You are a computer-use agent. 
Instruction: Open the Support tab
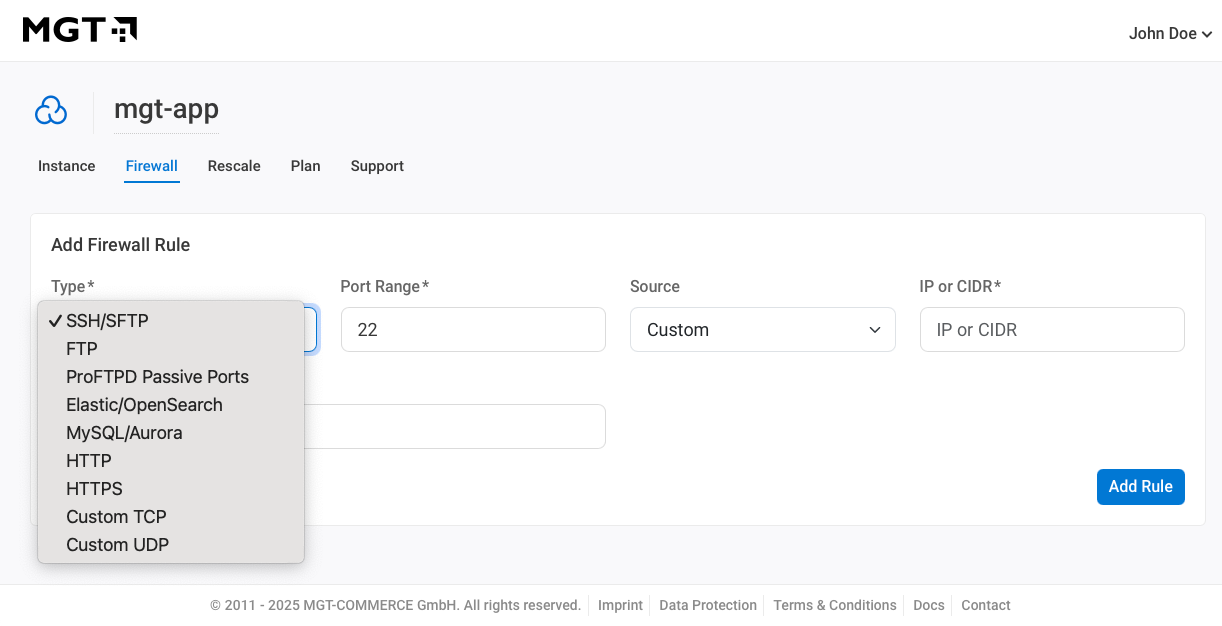coord(377,166)
